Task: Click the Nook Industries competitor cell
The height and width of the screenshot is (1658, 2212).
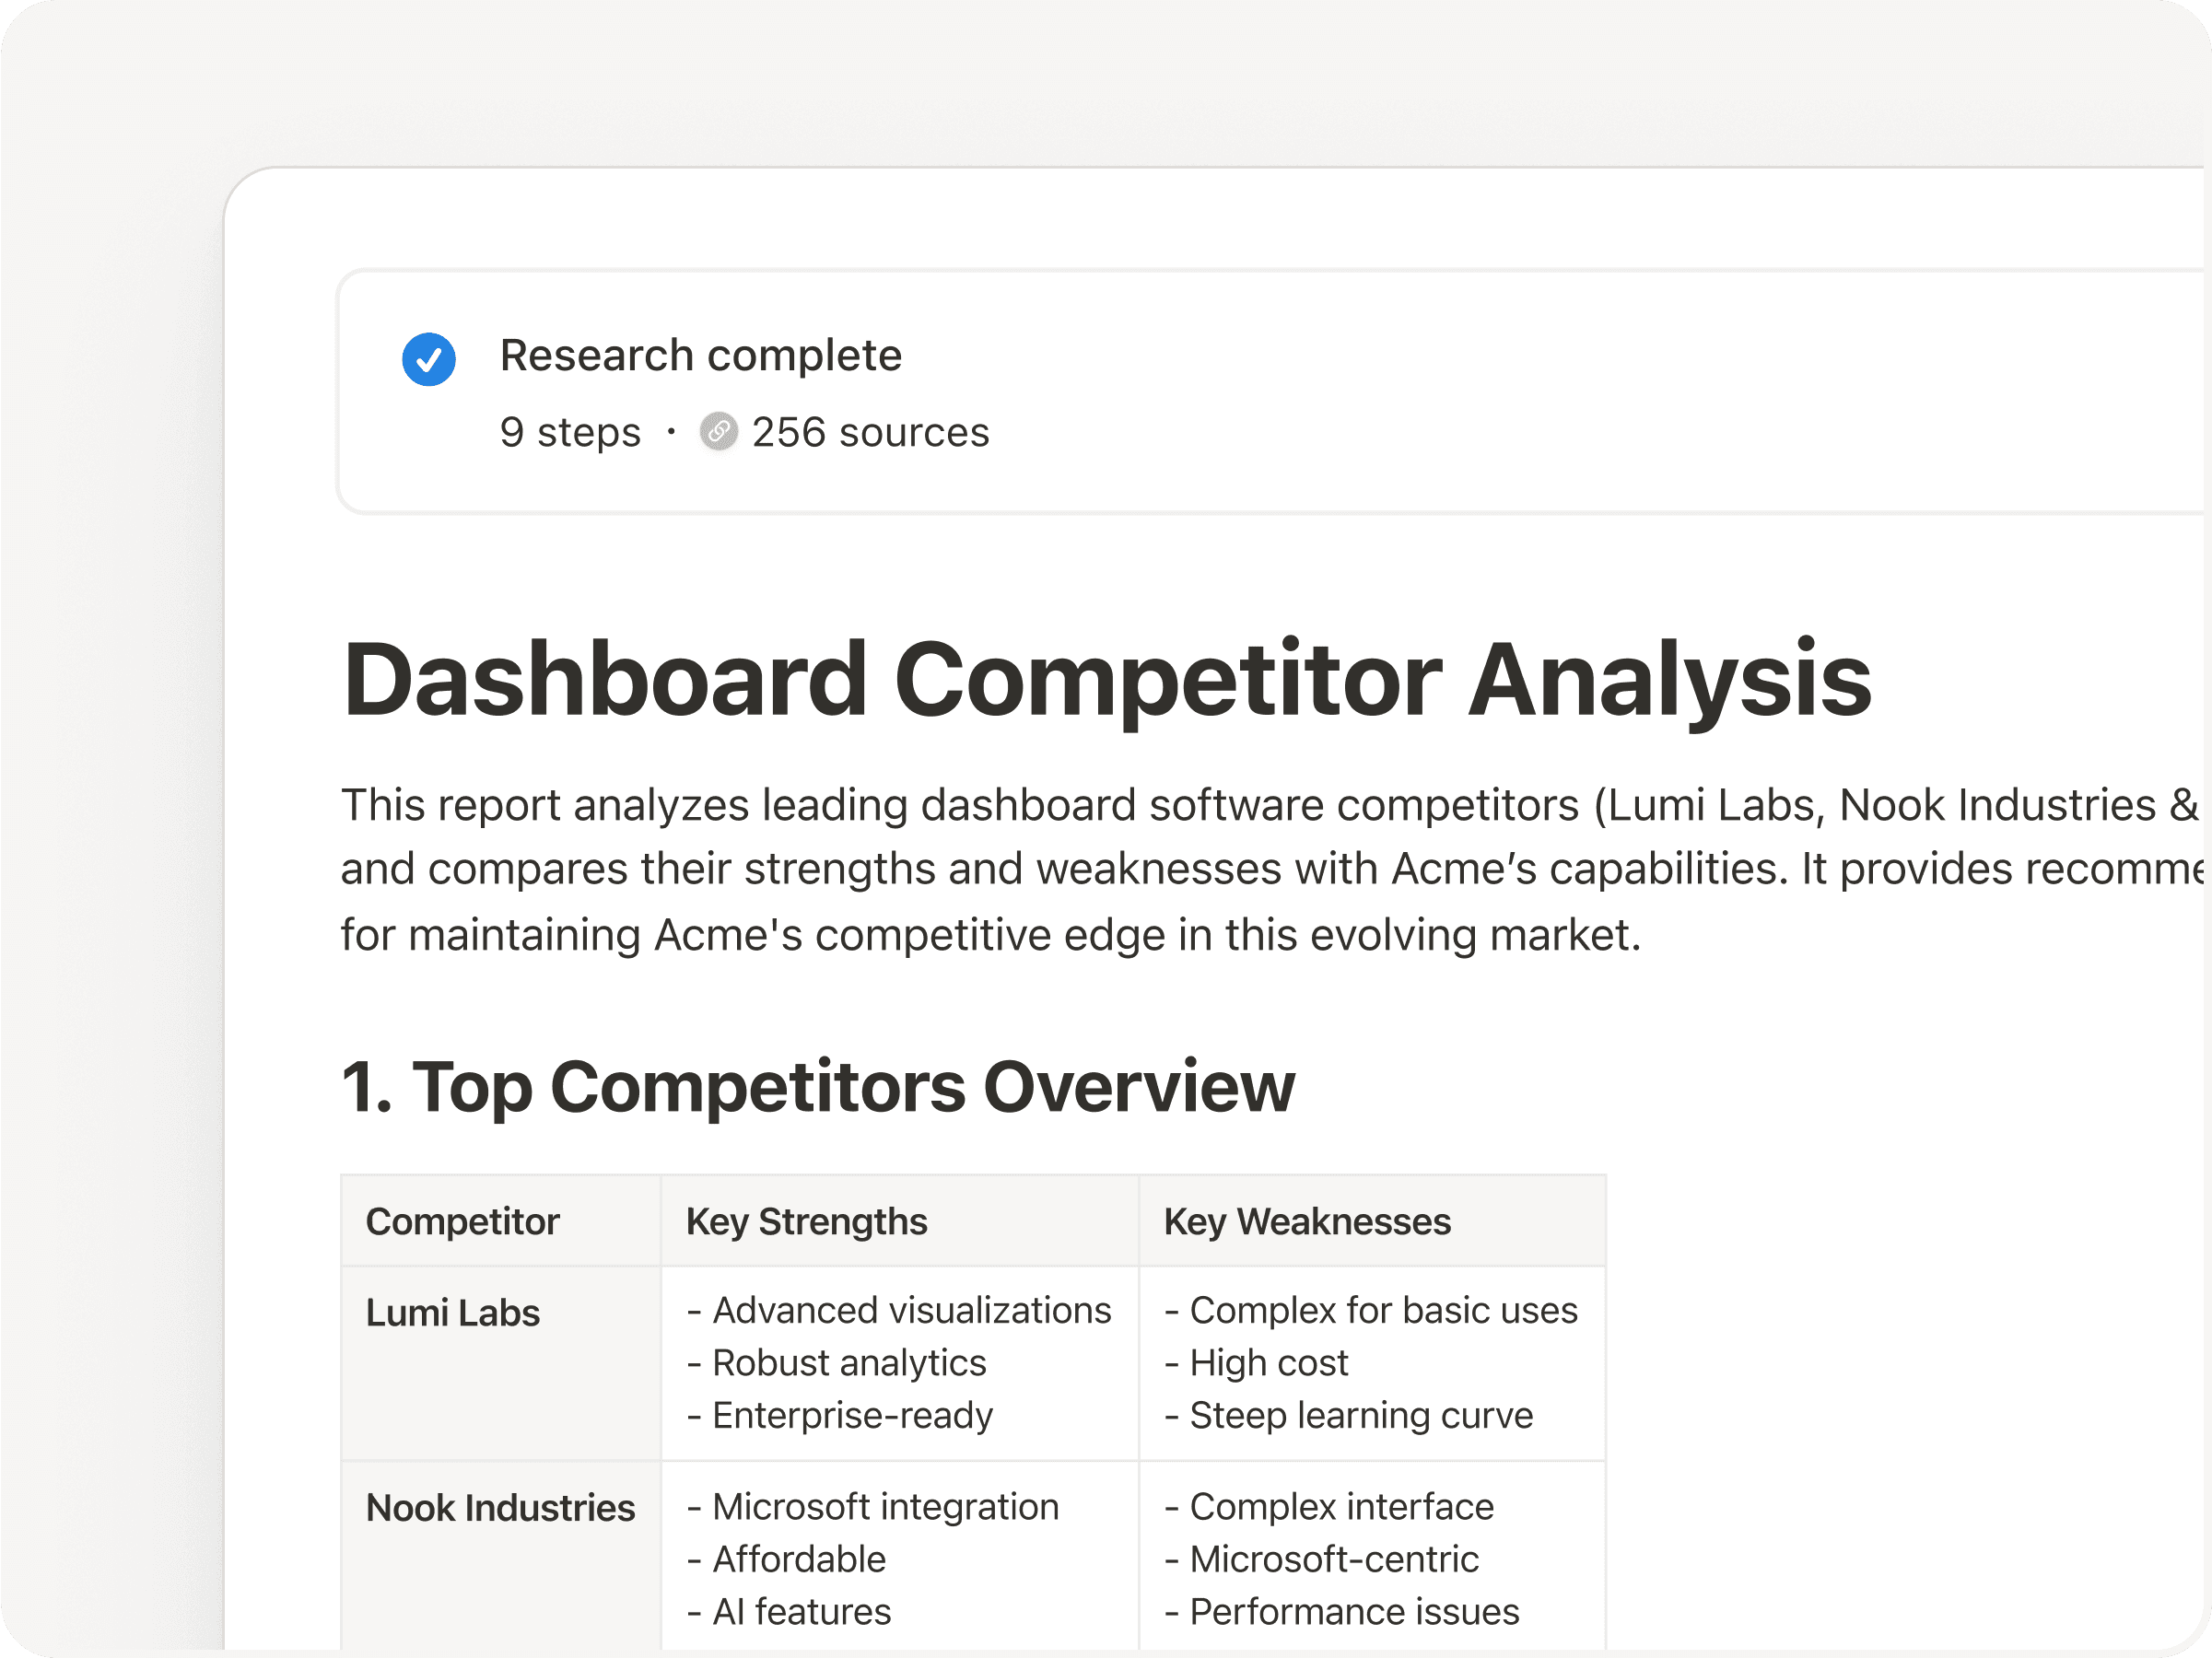Action: pyautogui.click(x=500, y=1507)
